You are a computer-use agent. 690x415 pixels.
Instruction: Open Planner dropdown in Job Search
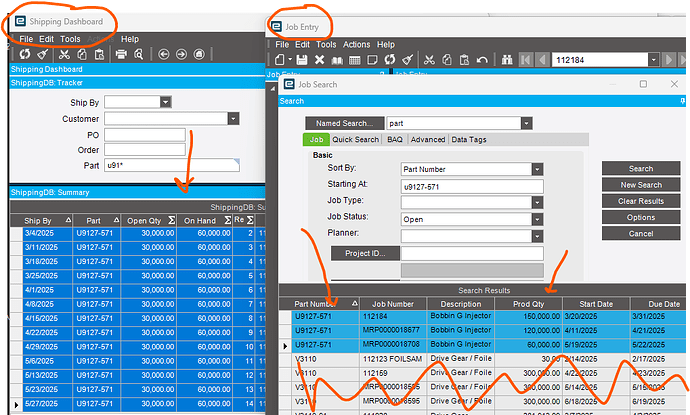point(537,236)
